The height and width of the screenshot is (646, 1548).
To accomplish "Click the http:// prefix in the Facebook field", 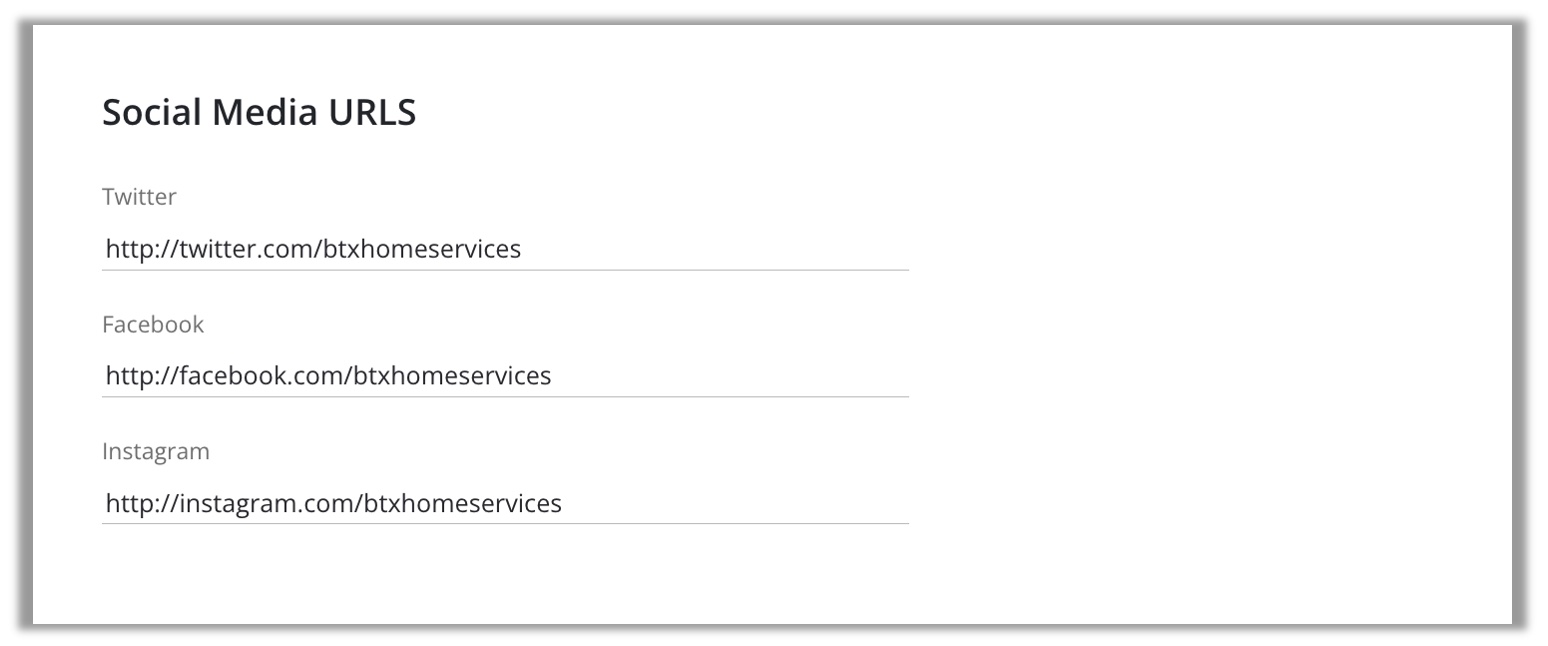I will [x=141, y=376].
